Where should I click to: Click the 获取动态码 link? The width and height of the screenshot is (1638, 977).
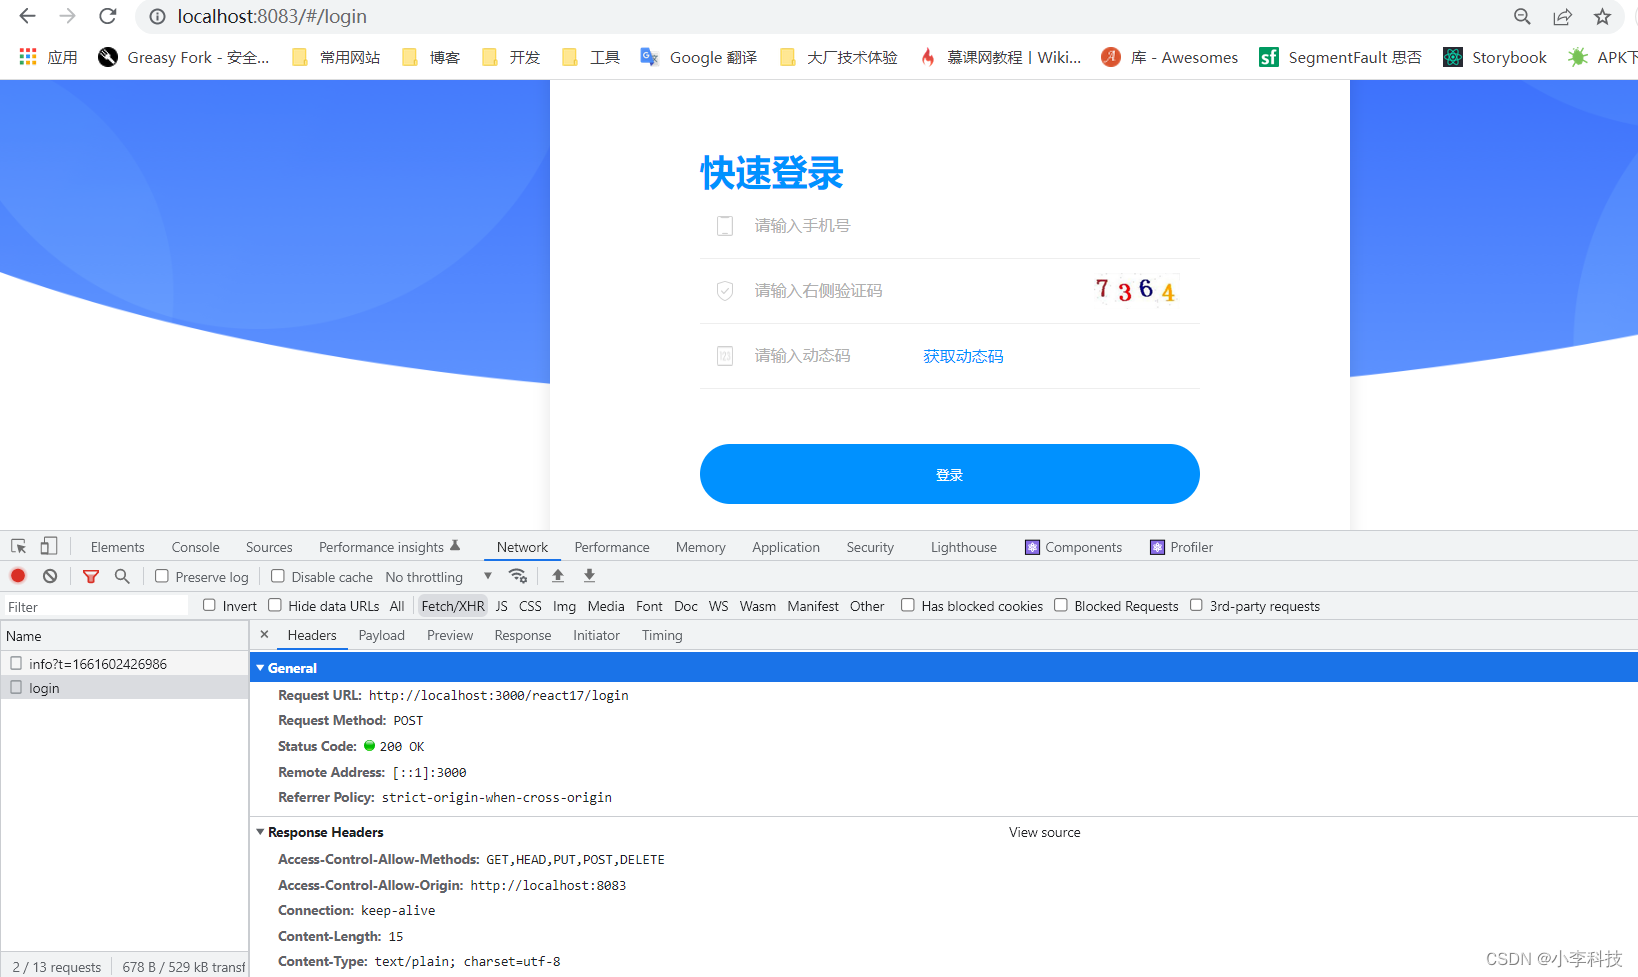click(x=963, y=356)
